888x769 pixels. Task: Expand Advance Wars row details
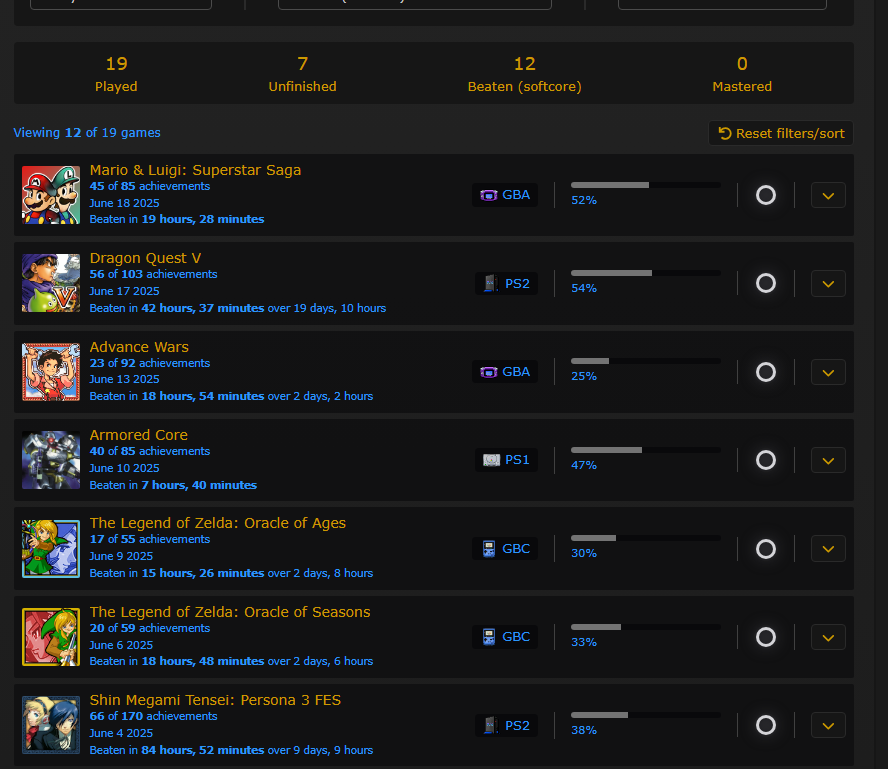pyautogui.click(x=828, y=373)
